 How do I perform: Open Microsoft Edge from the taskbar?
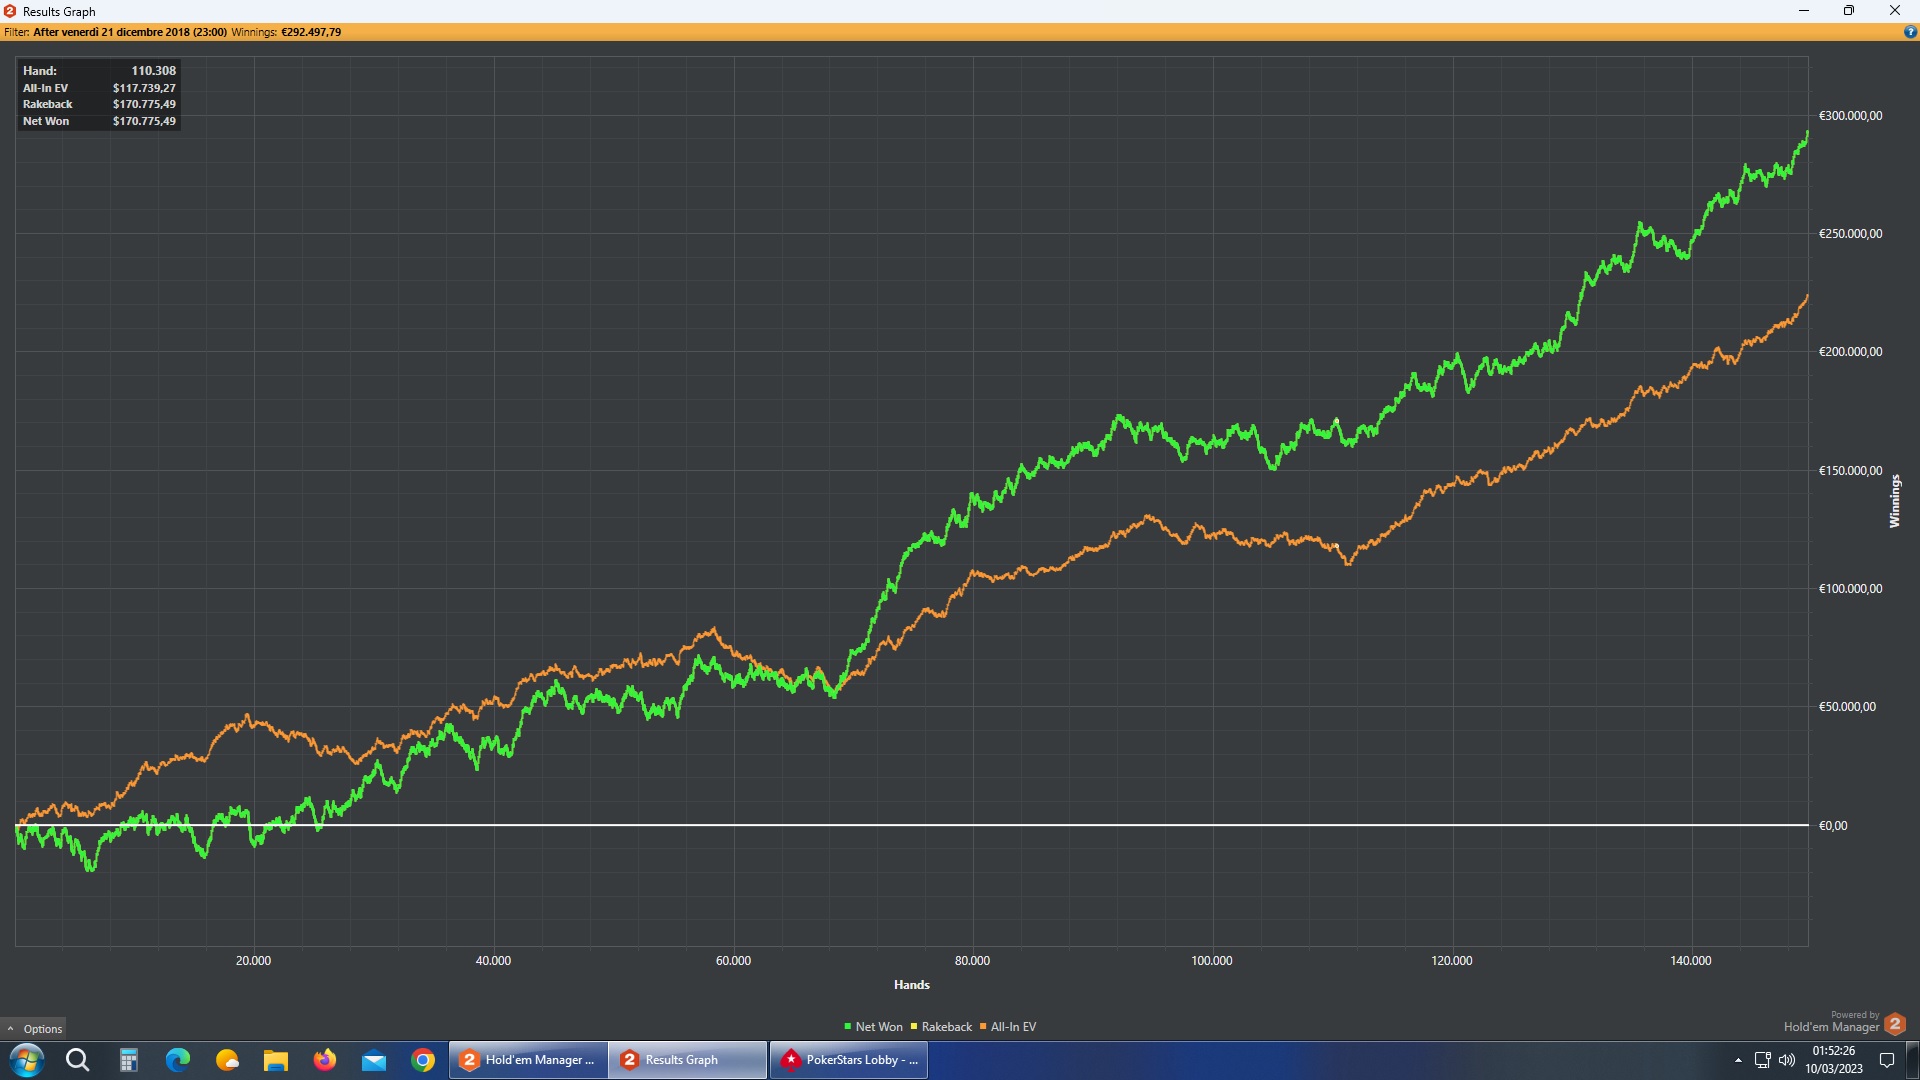click(178, 1060)
